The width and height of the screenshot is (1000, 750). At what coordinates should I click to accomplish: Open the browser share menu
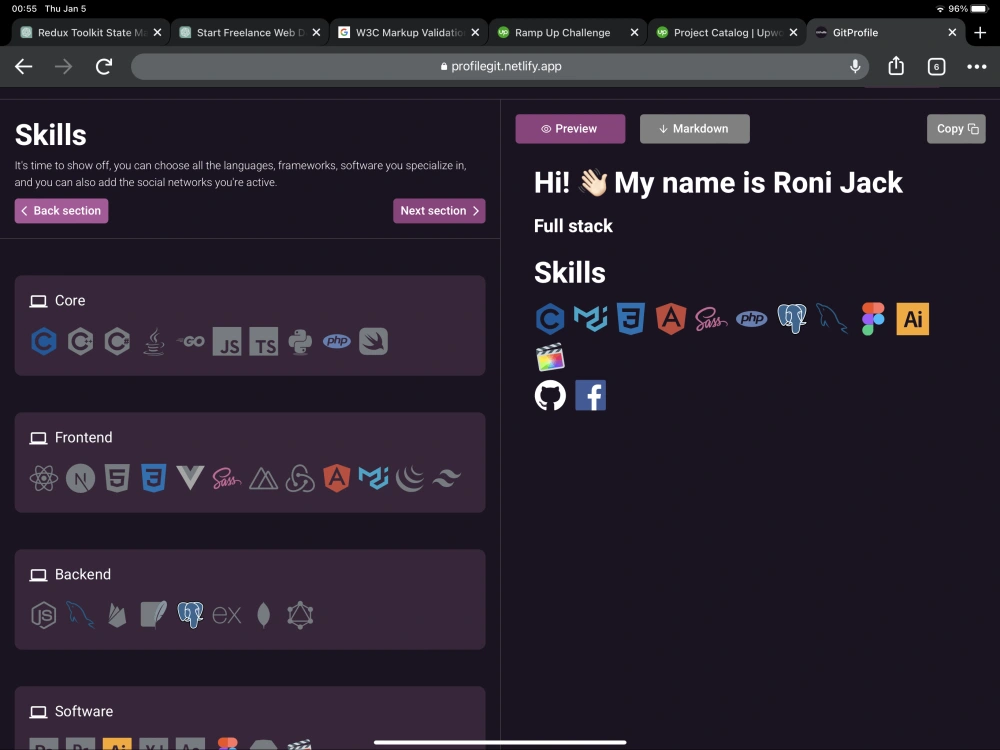coord(896,66)
